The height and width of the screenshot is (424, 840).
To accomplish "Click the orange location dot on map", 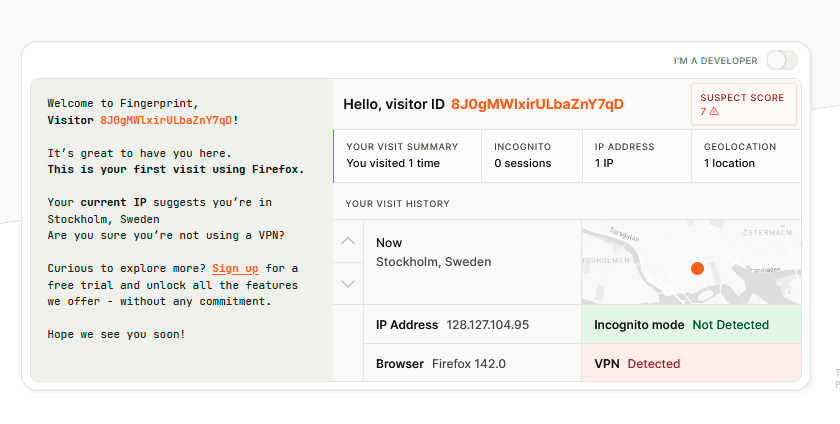I will tap(697, 268).
